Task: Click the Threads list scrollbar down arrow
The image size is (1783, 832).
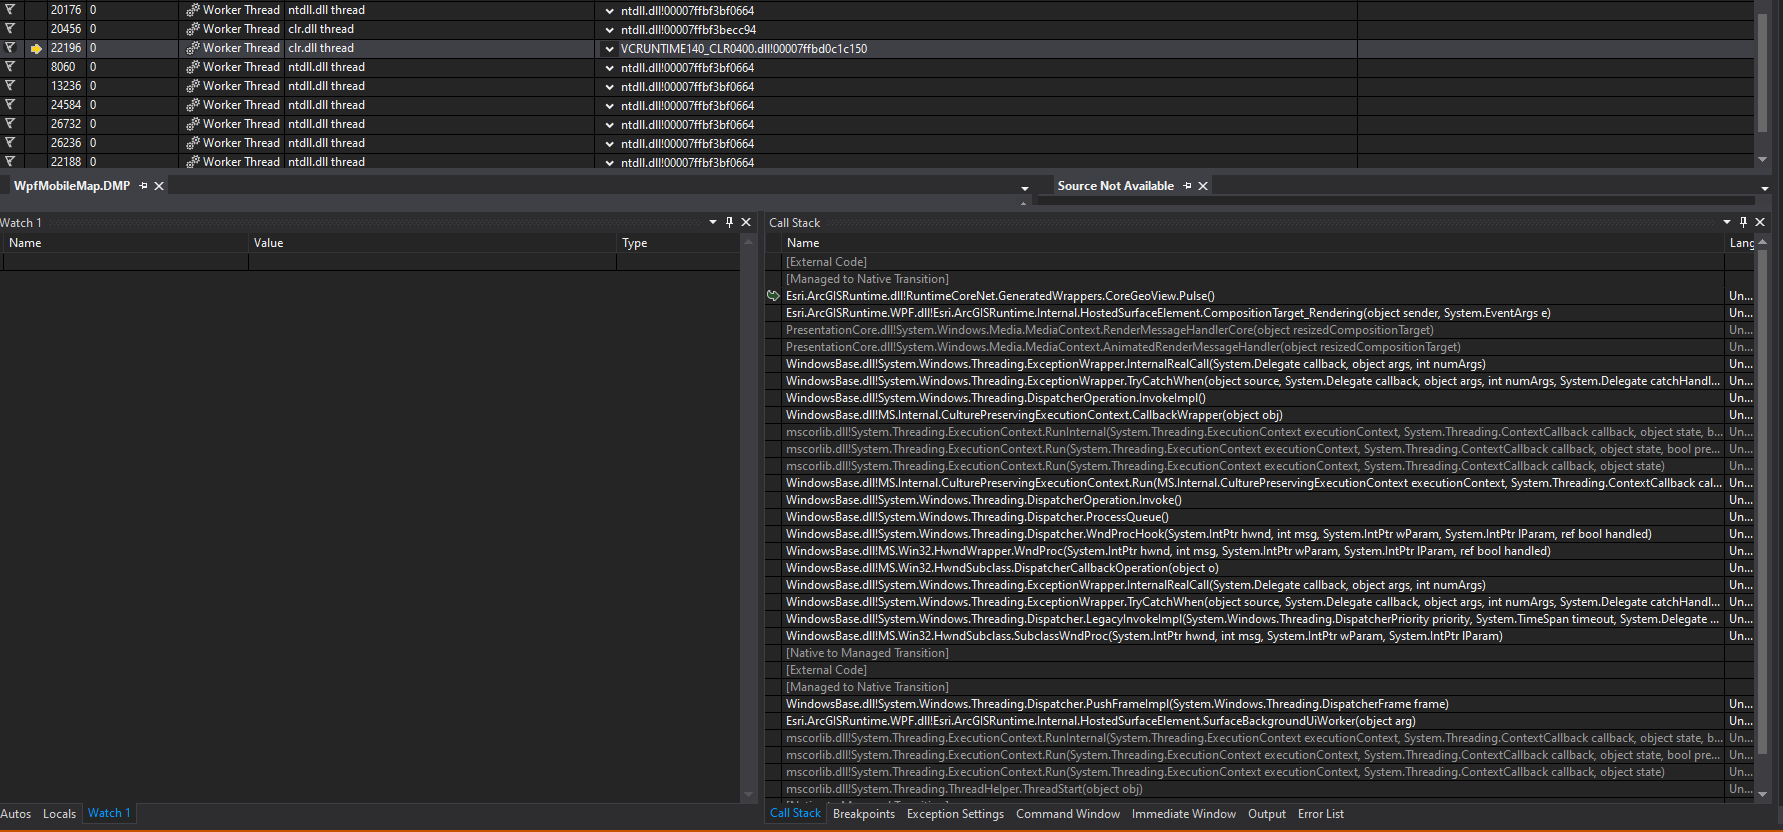Action: (x=1763, y=160)
